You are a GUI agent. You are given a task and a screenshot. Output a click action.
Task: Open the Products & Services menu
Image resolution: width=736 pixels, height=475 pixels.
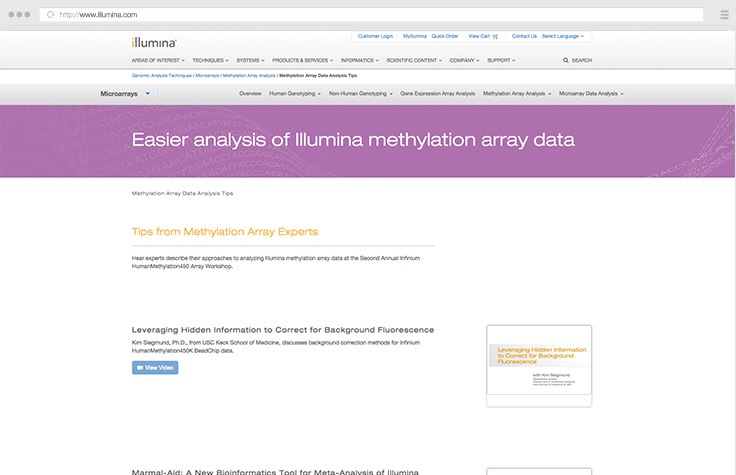302,60
